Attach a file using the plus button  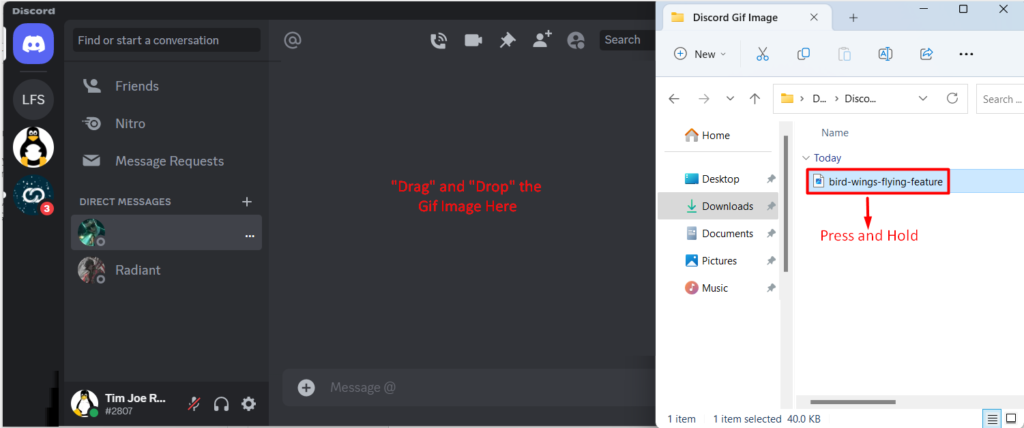306,387
